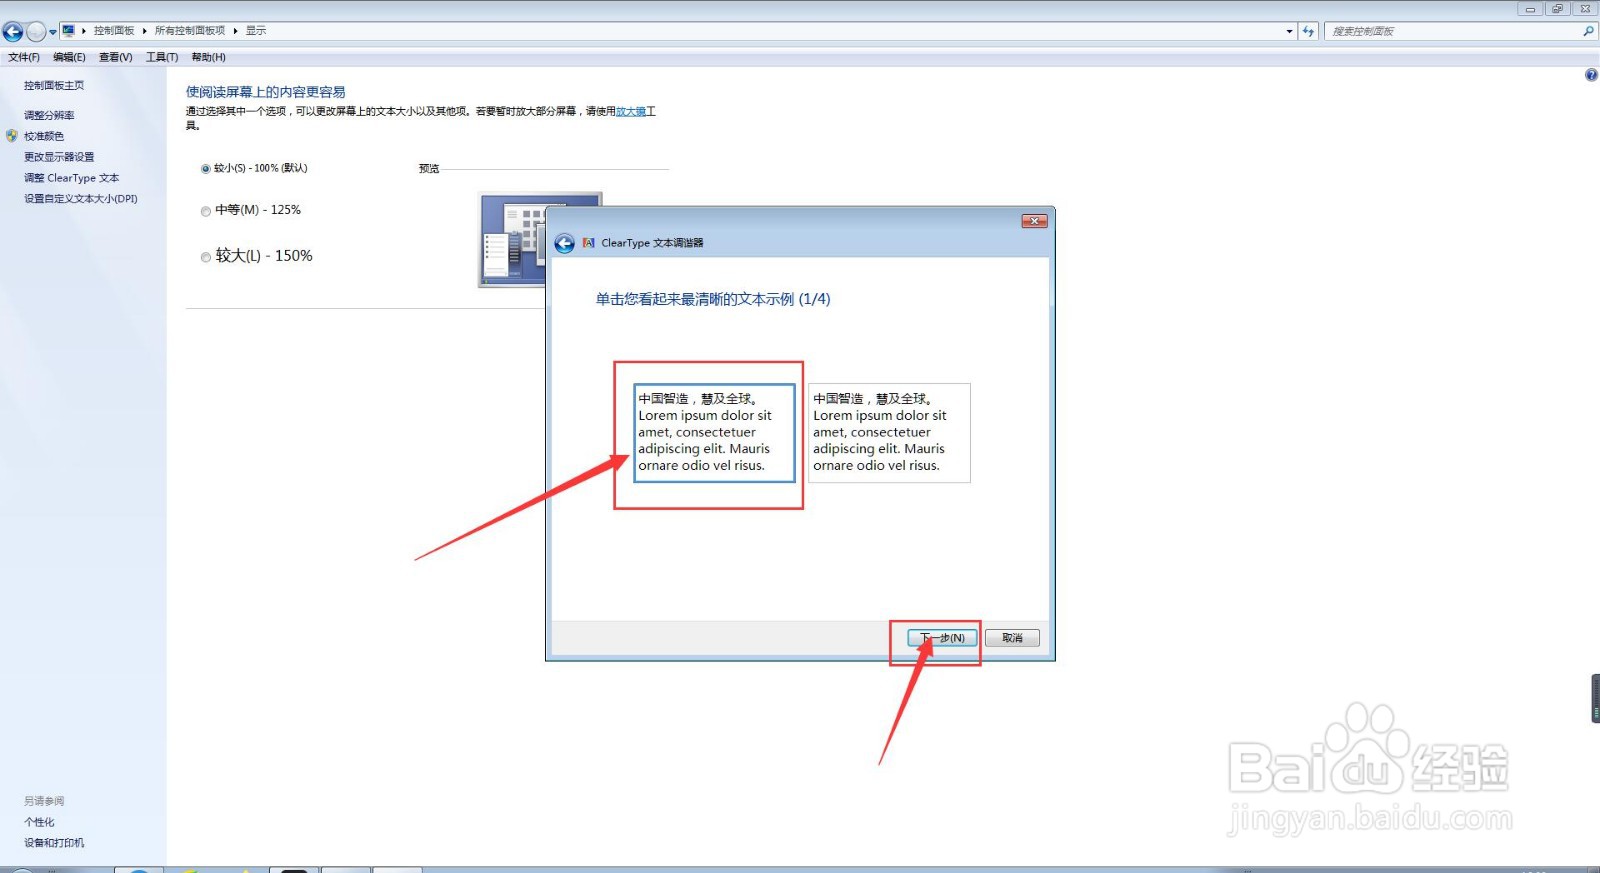Image resolution: width=1600 pixels, height=873 pixels.
Task: Go to 控制面板主页 link
Action: (x=54, y=86)
